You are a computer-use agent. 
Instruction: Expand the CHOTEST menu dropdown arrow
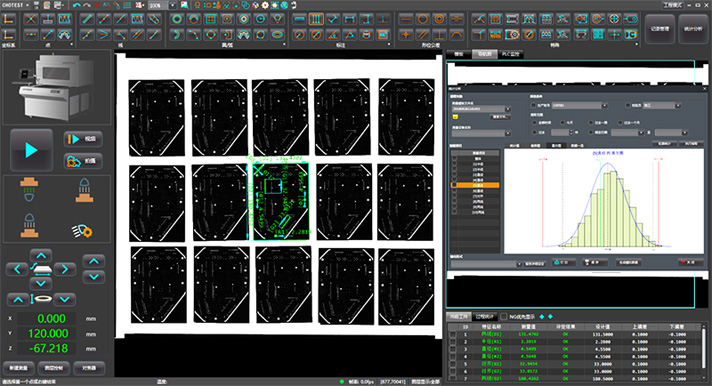coord(27,5)
